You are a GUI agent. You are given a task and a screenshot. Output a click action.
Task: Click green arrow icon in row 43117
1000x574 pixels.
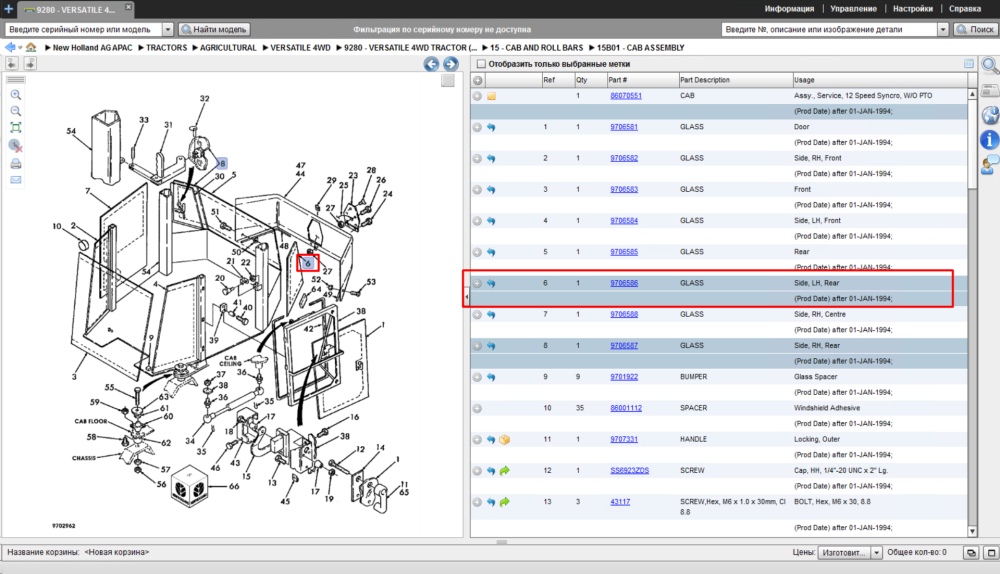[504, 502]
